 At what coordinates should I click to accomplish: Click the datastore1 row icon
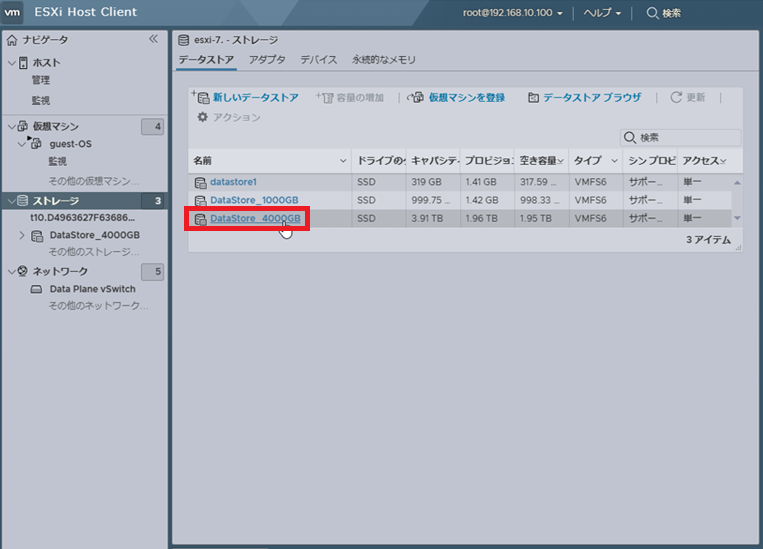(200, 182)
